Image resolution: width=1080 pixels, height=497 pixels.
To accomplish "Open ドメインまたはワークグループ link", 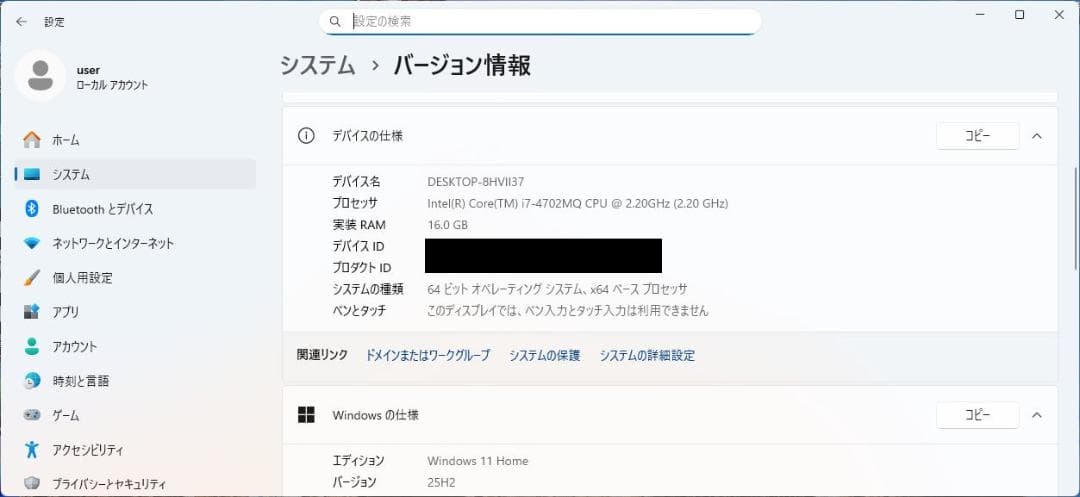I will coord(428,355).
